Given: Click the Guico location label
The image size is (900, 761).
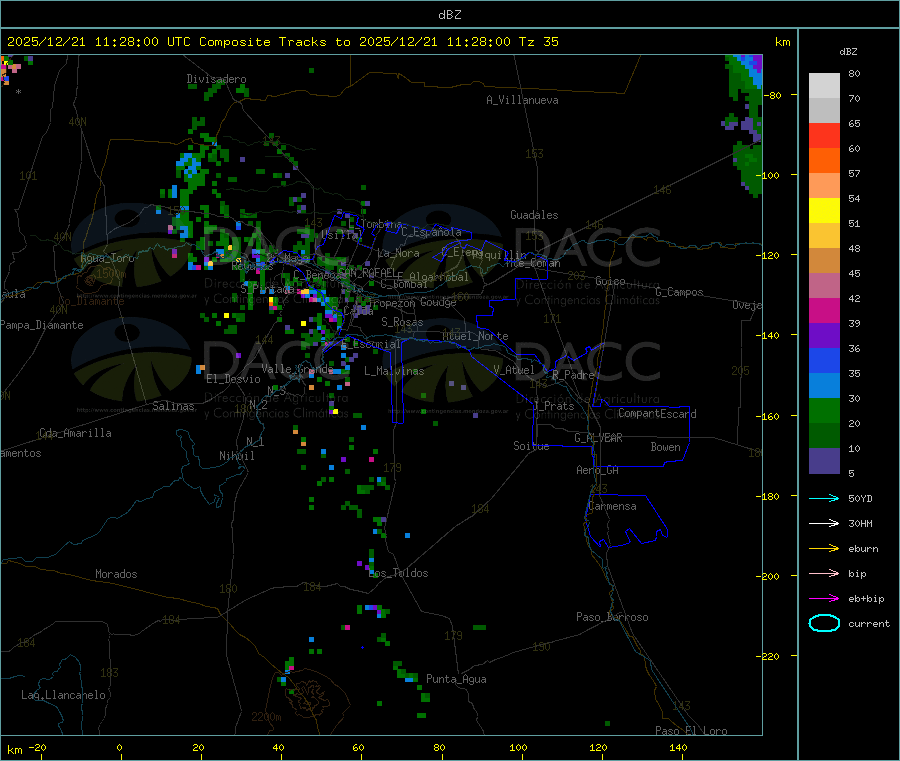Looking at the screenshot, I should [610, 281].
